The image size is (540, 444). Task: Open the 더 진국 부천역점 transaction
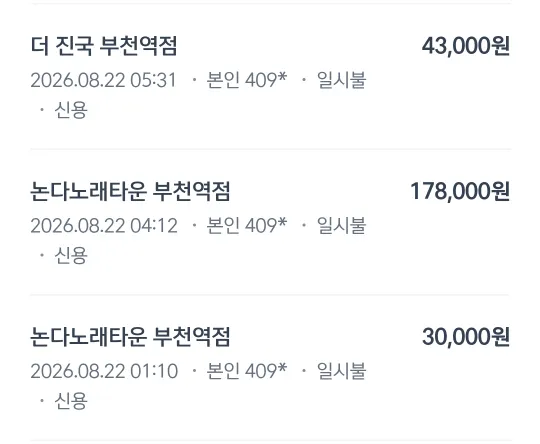pyautogui.click(x=104, y=46)
